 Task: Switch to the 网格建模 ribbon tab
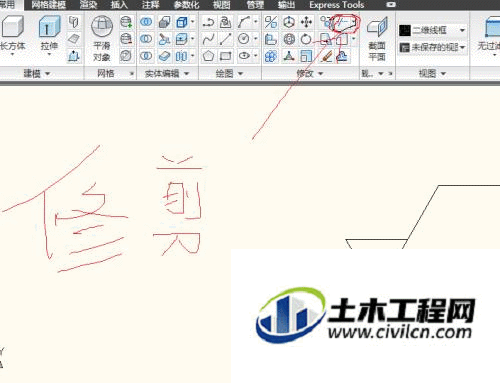tap(49, 5)
